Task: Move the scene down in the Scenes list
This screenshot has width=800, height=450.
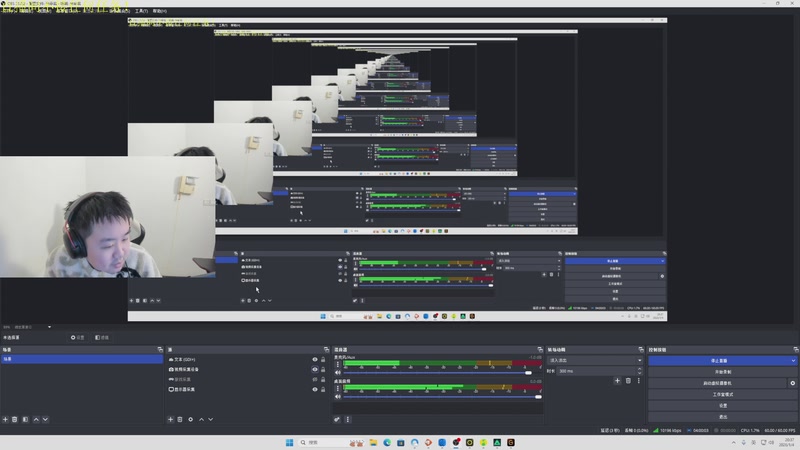Action: tap(45, 419)
